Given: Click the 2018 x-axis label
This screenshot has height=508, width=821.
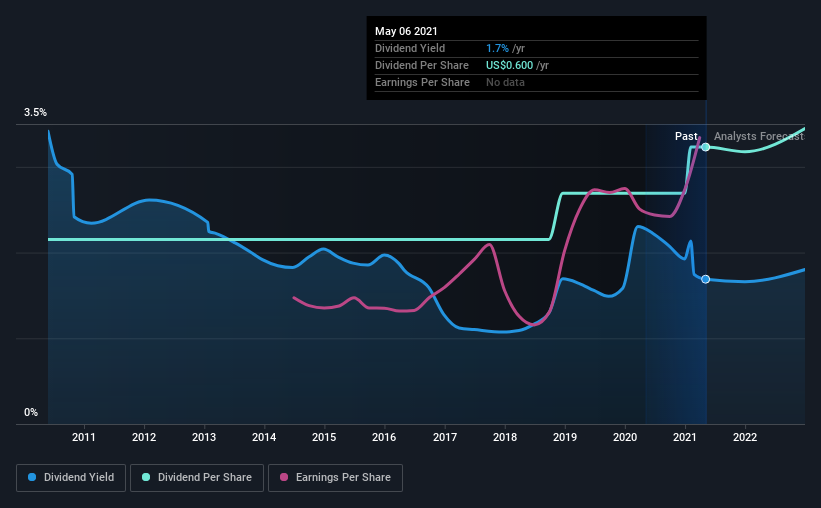Looking at the screenshot, I should click(505, 437).
